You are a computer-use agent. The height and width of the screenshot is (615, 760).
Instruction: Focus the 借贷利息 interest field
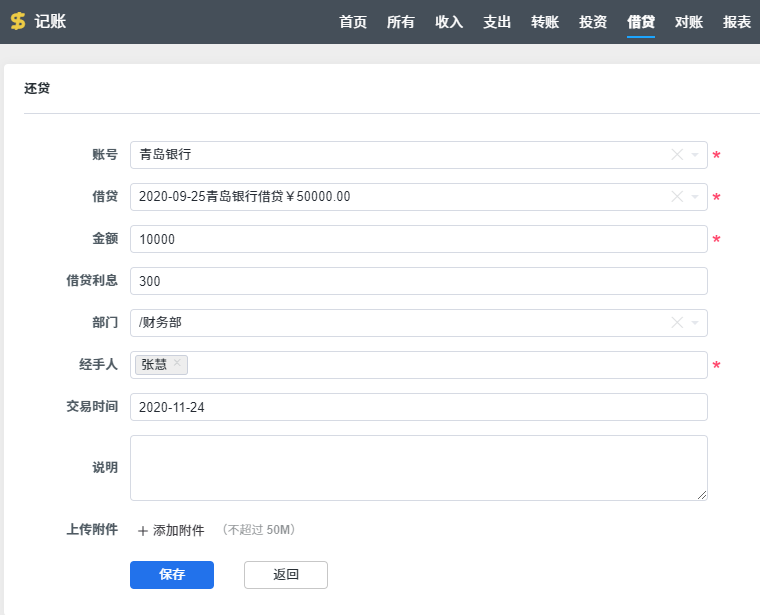[418, 281]
